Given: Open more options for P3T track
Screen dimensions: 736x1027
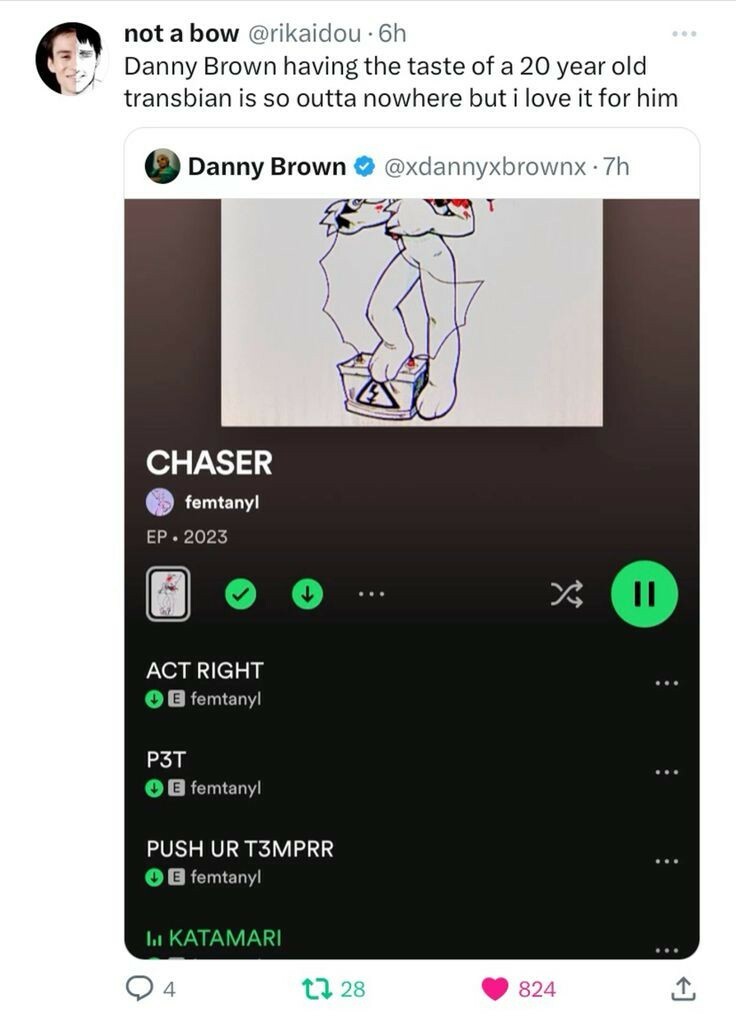Looking at the screenshot, I should [x=667, y=772].
